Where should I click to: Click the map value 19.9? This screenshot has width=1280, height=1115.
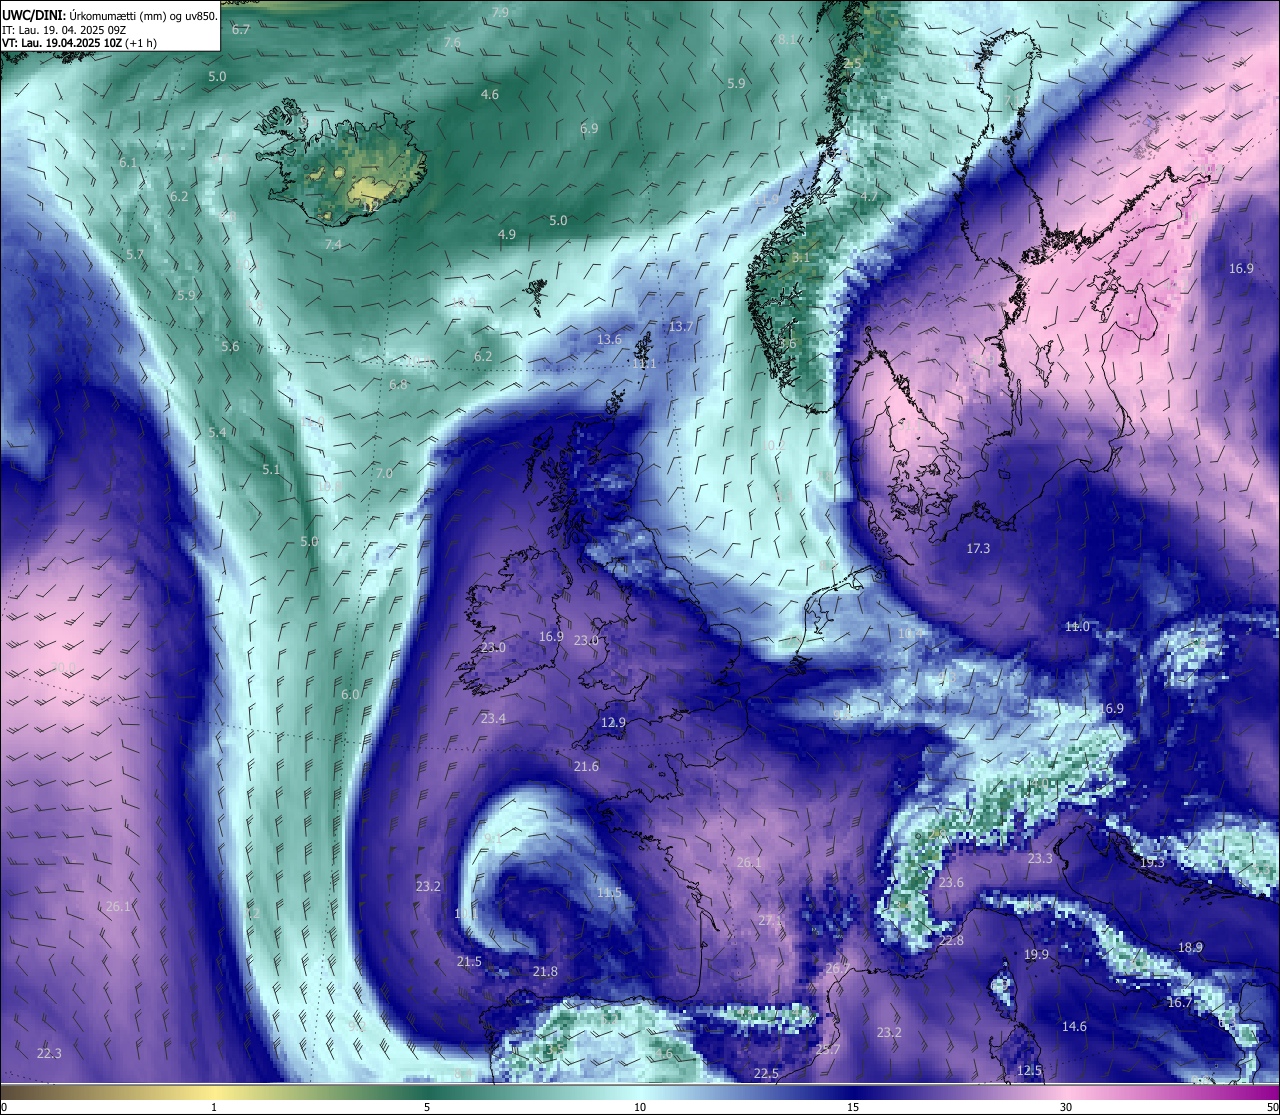(1036, 955)
